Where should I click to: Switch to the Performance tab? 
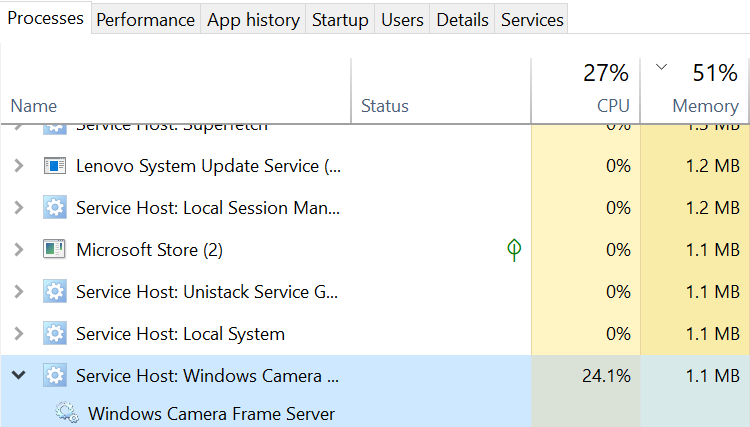pyautogui.click(x=145, y=19)
